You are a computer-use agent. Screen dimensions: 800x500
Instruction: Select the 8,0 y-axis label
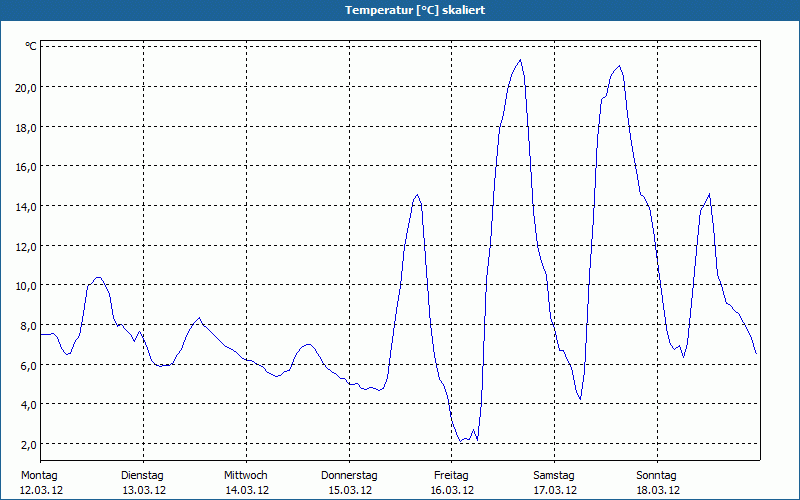pos(29,326)
